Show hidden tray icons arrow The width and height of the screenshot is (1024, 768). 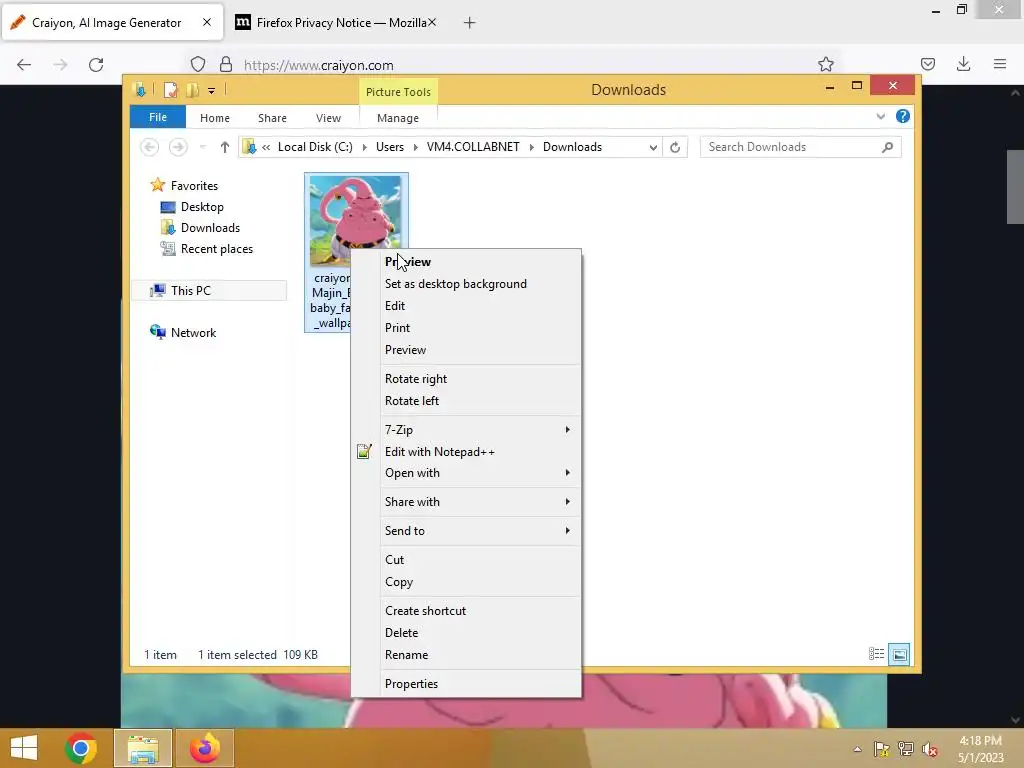[x=857, y=749]
